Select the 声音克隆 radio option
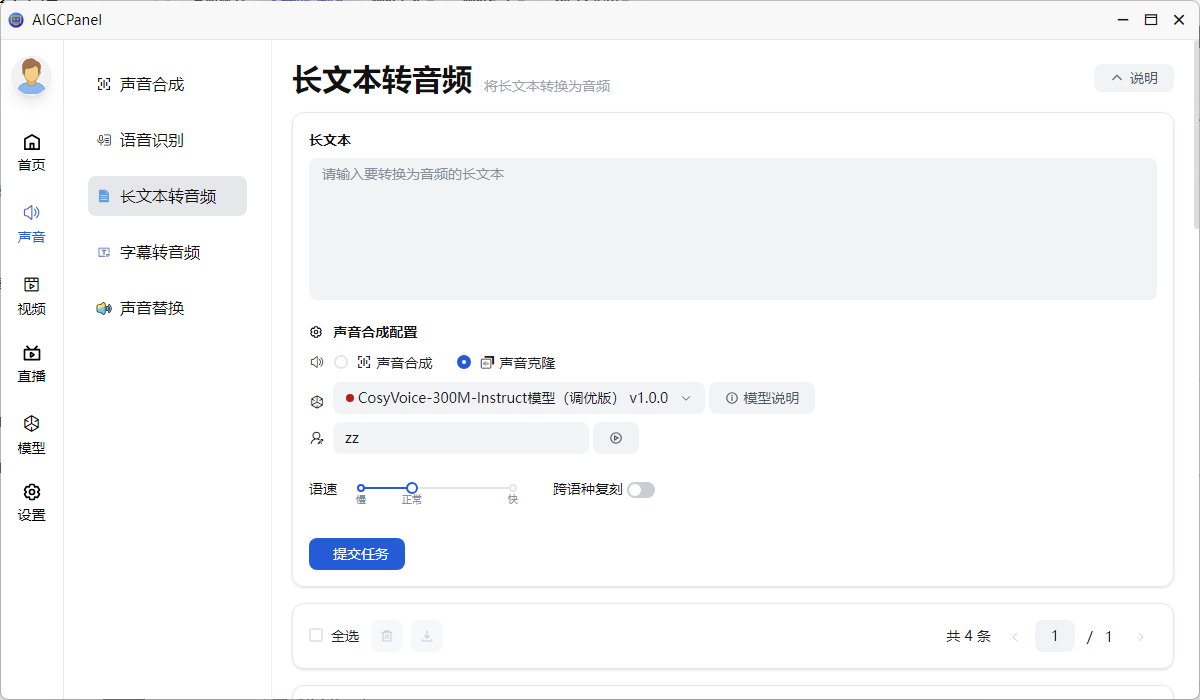The width and height of the screenshot is (1200, 700). pyautogui.click(x=464, y=362)
